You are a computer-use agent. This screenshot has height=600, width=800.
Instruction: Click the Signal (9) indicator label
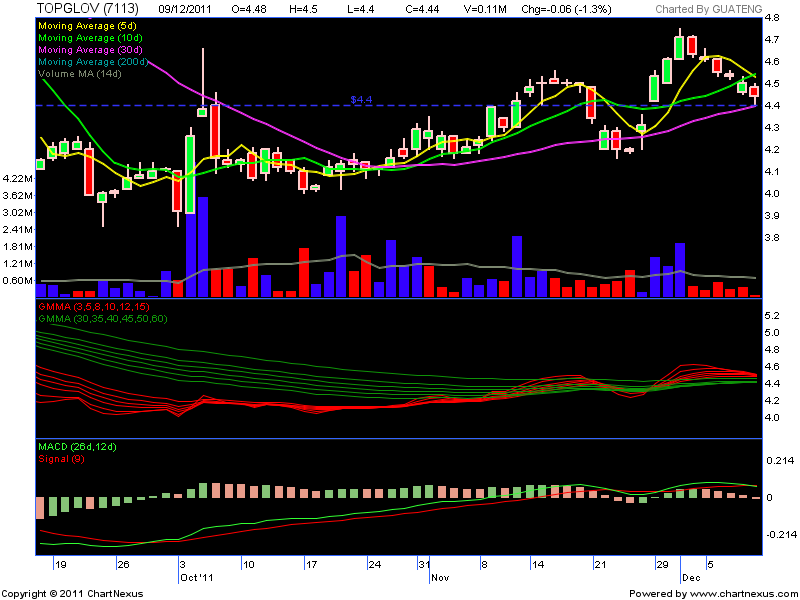62,456
